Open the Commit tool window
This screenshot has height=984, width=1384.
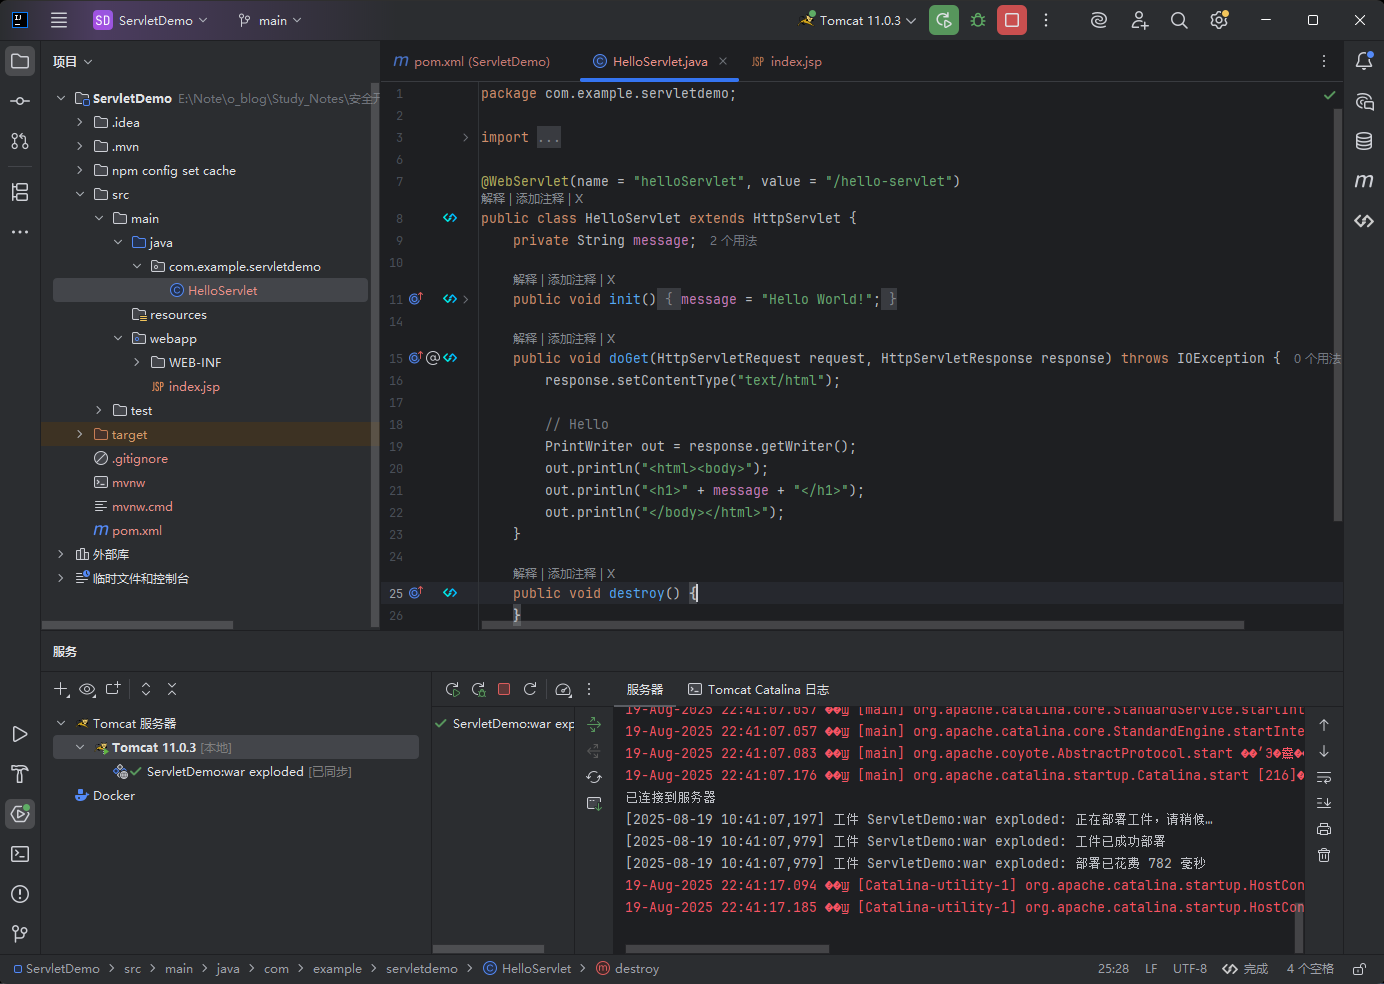click(x=20, y=101)
